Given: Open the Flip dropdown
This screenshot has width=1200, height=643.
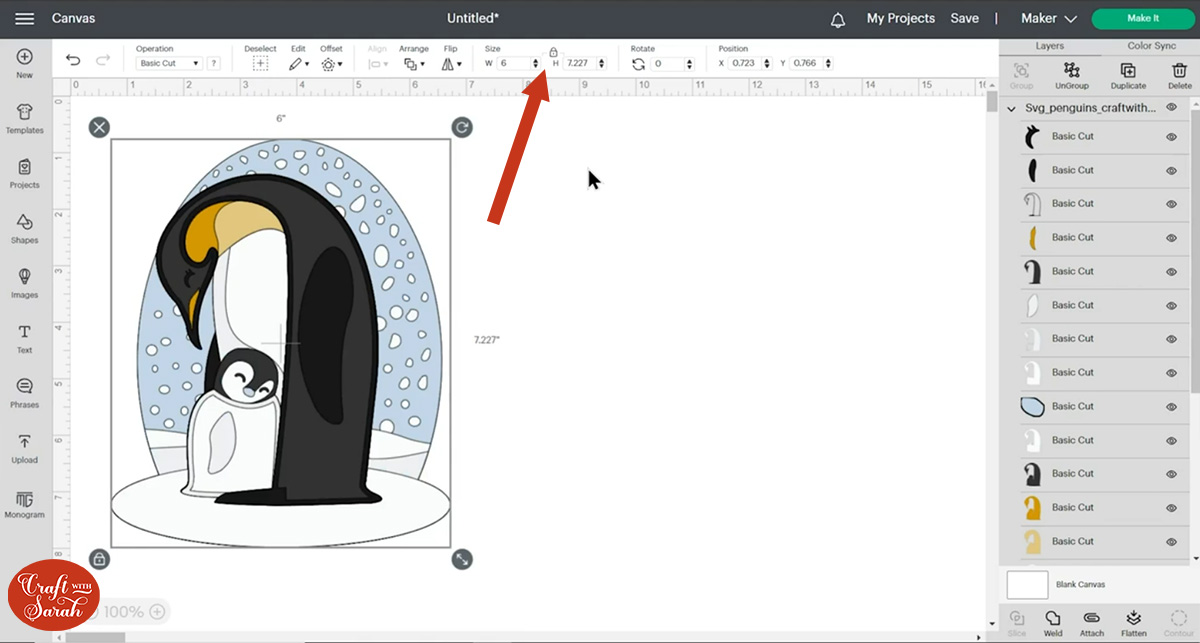Looking at the screenshot, I should click(x=452, y=63).
